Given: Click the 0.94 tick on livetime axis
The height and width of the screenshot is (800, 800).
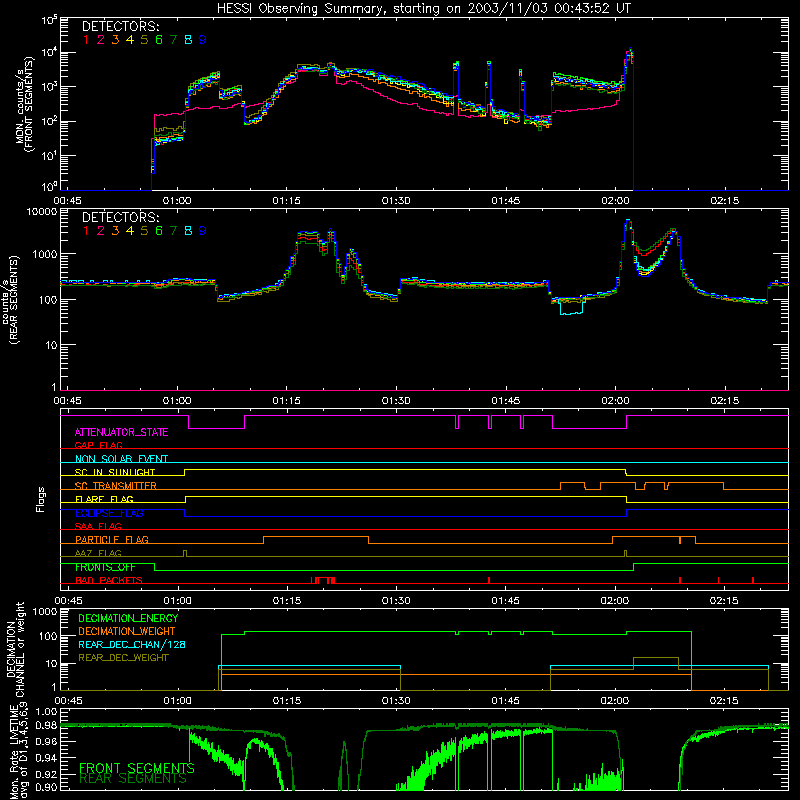Looking at the screenshot, I should click(x=46, y=757).
